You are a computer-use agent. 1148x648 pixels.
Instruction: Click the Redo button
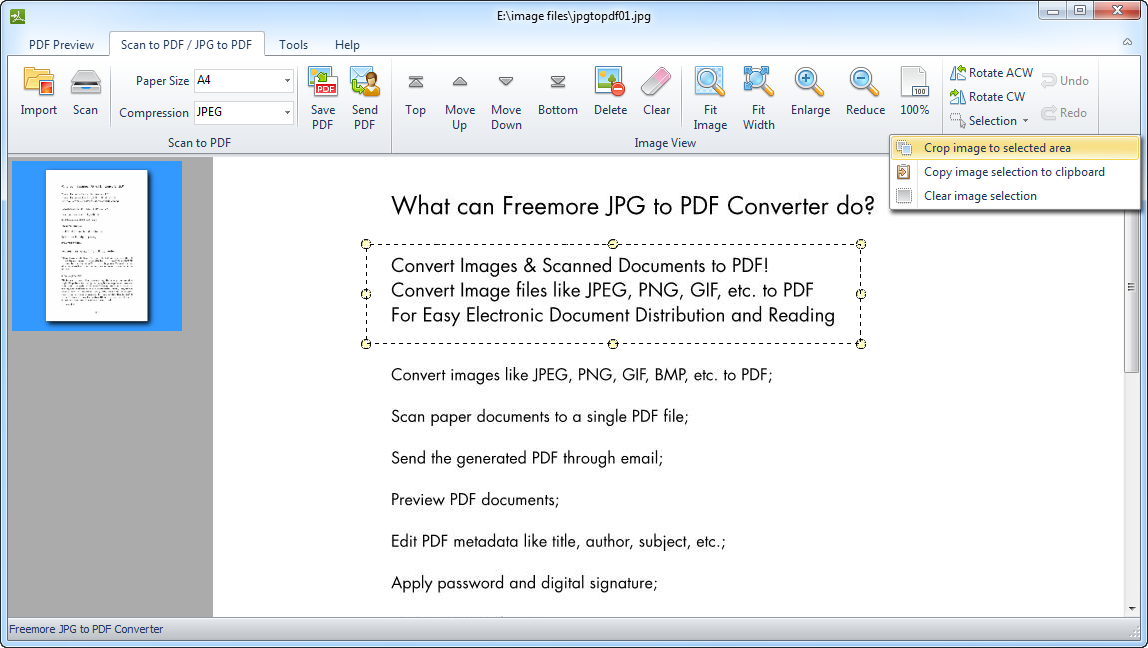(1064, 113)
